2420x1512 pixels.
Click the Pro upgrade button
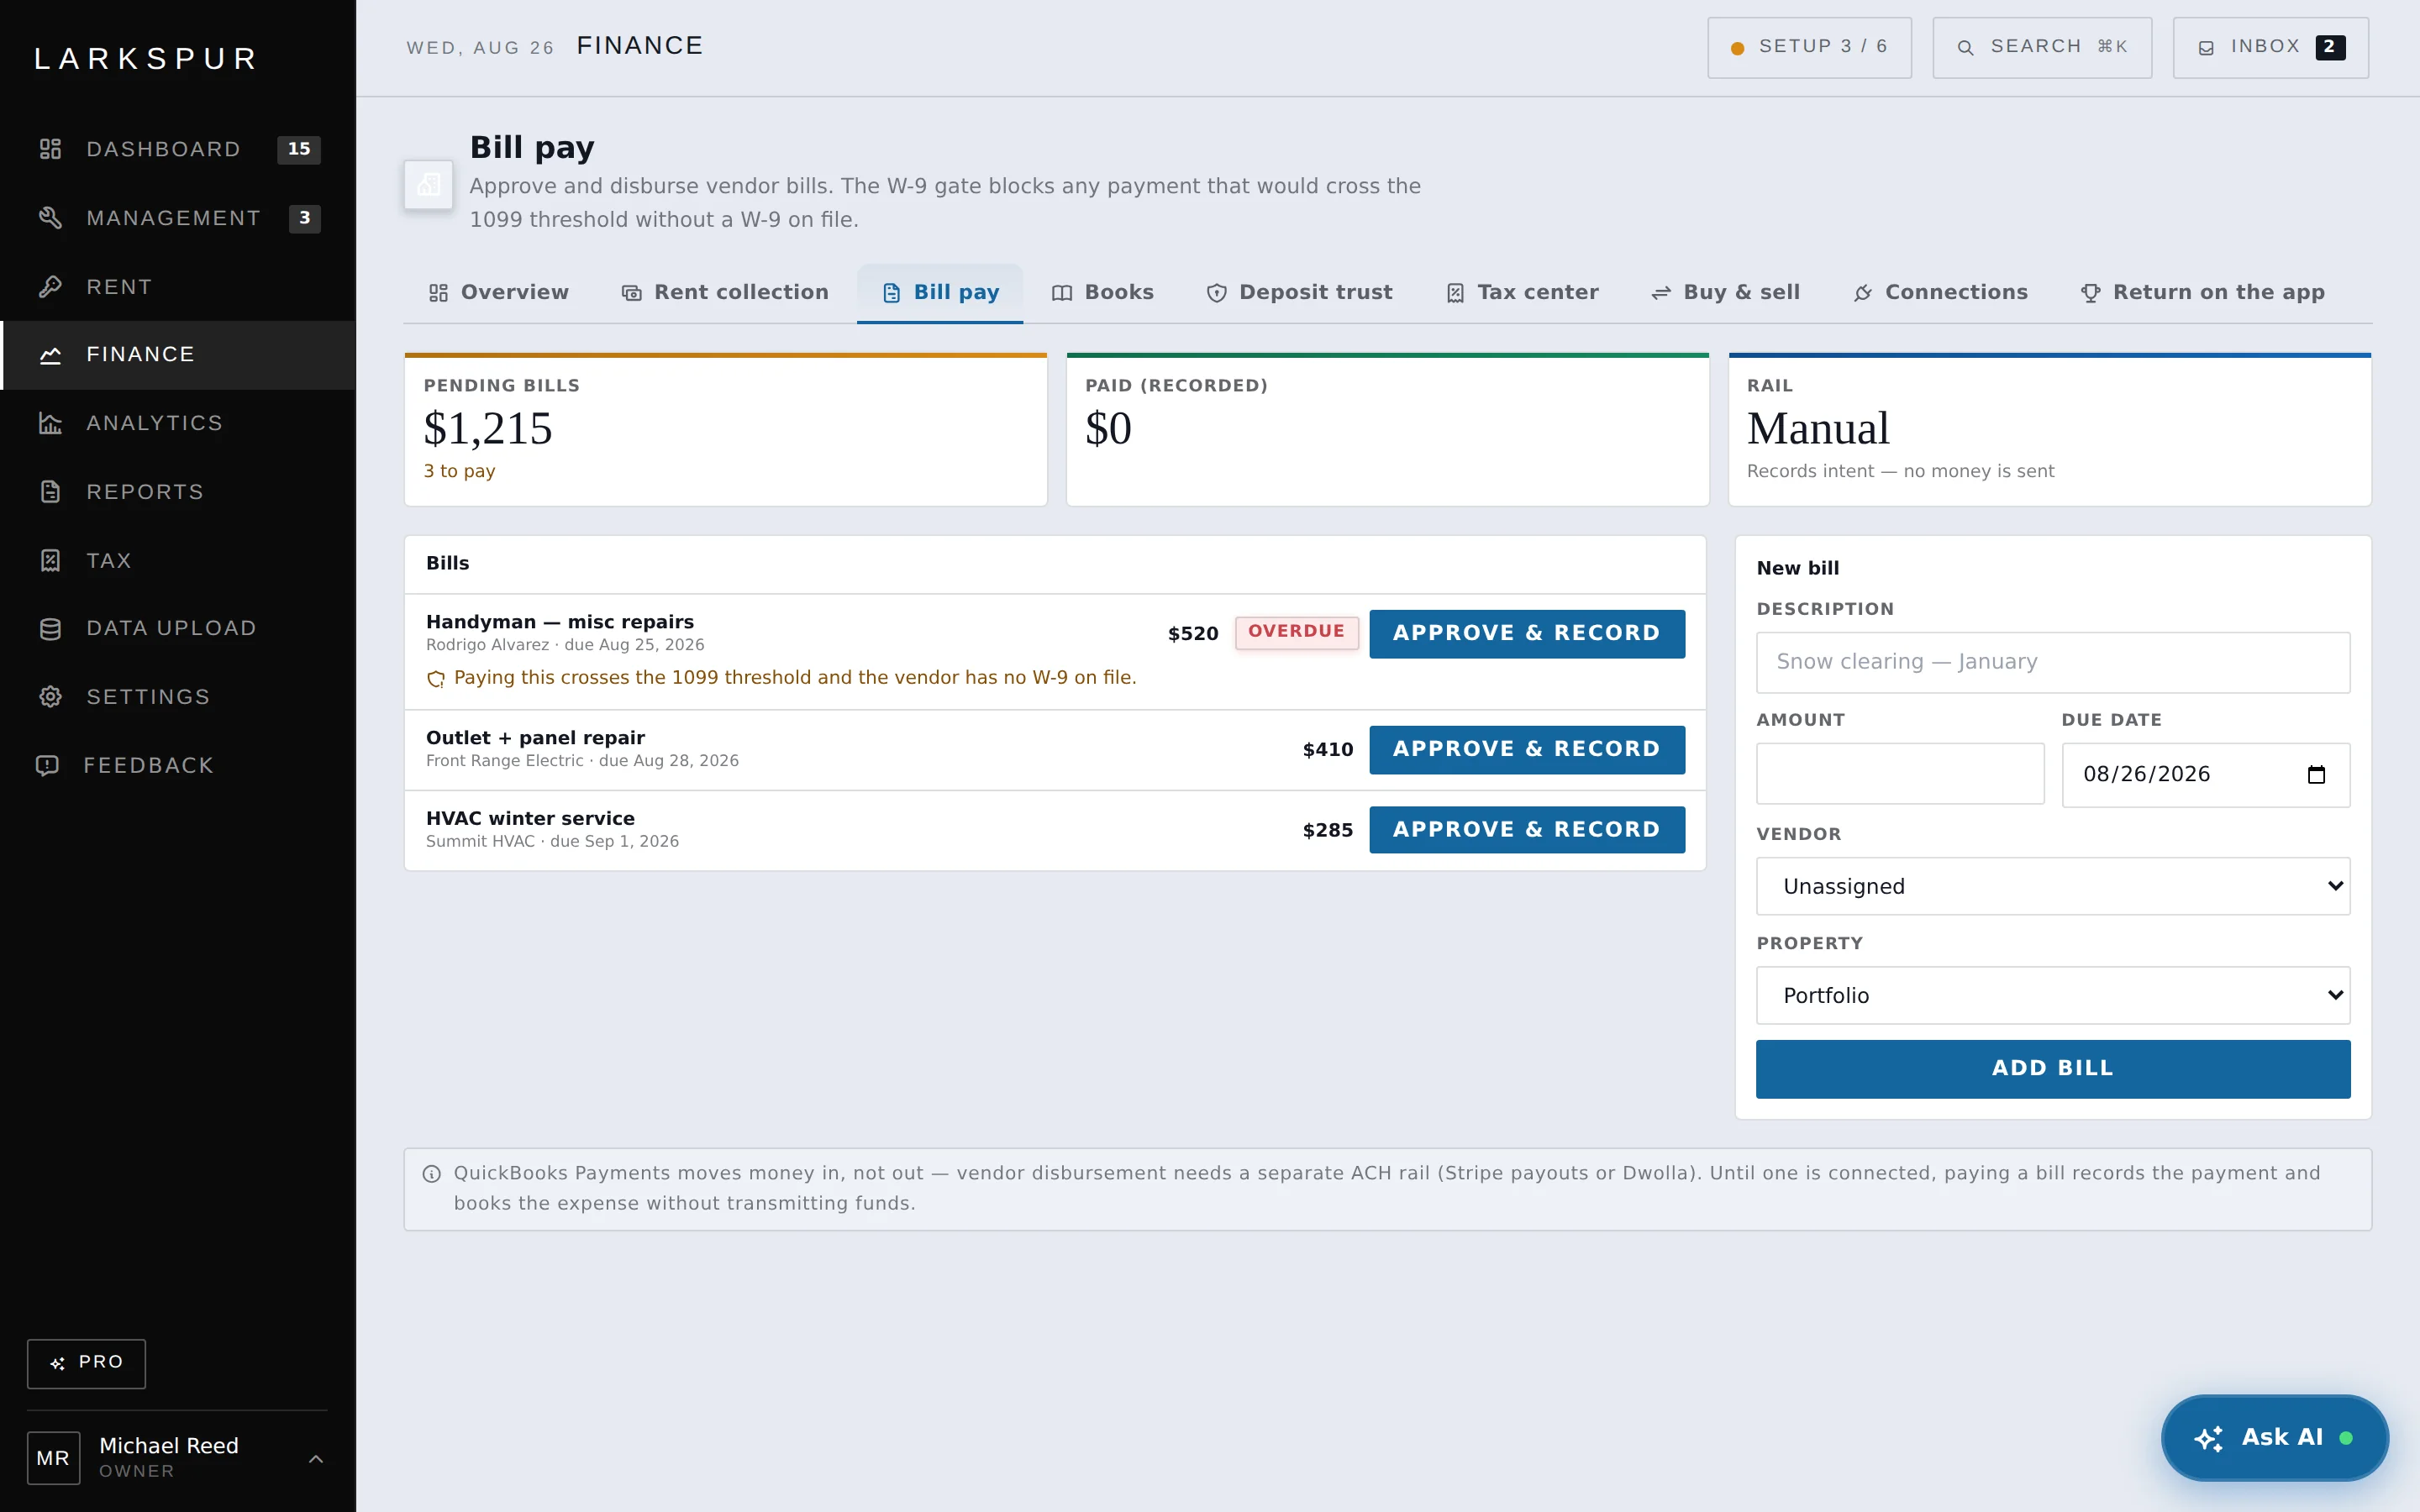(x=86, y=1364)
